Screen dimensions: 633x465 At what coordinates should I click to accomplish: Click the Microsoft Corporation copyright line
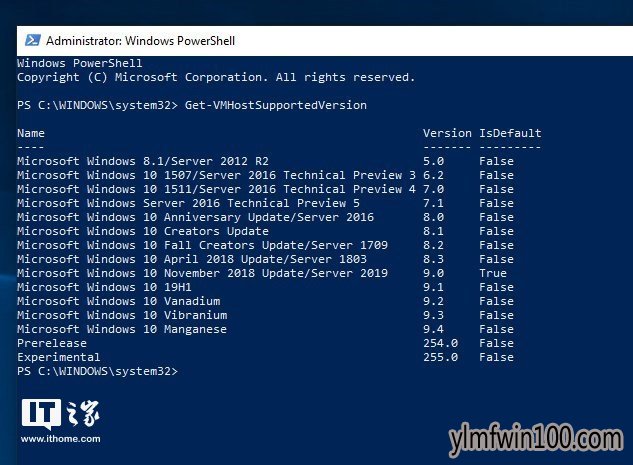click(216, 77)
